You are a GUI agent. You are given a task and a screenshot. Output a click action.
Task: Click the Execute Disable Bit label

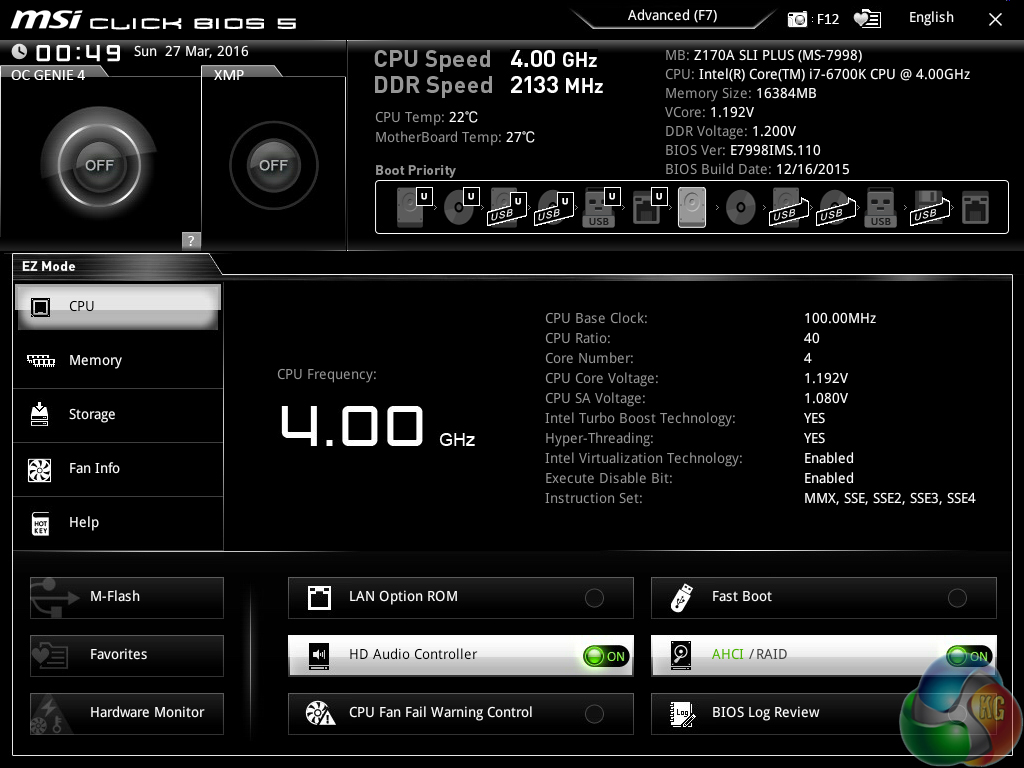[609, 478]
